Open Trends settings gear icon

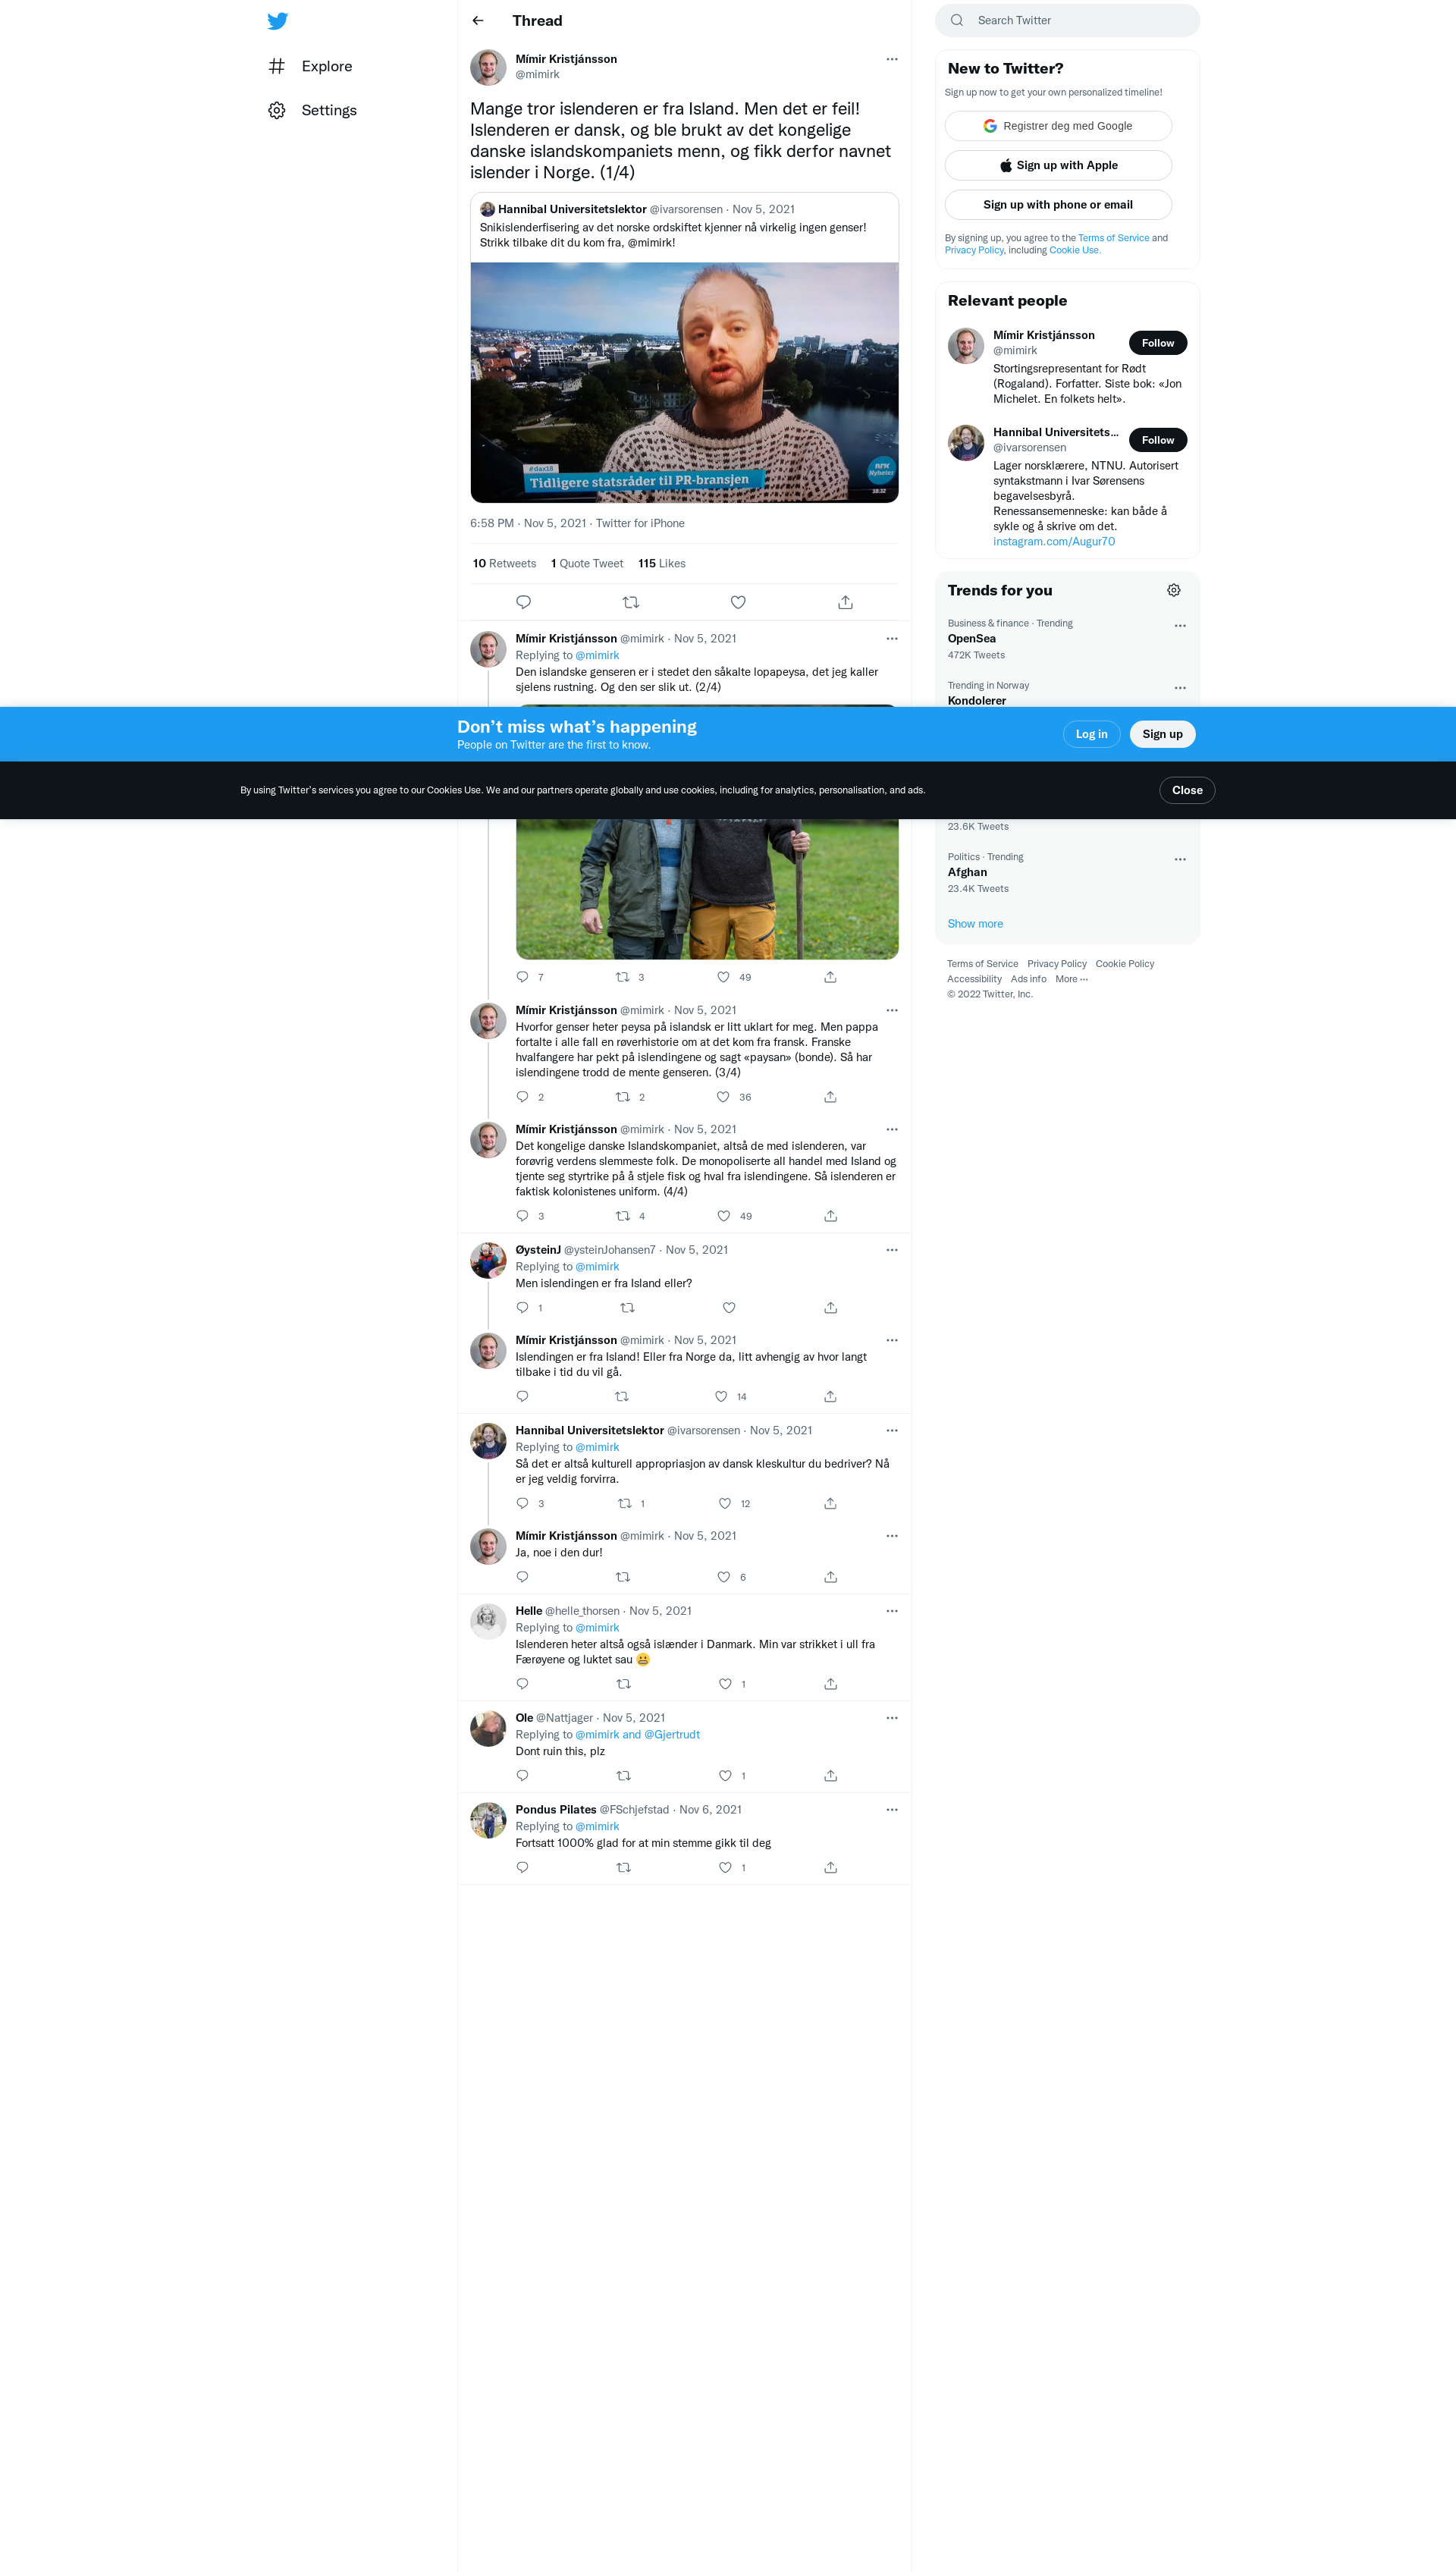click(1174, 590)
